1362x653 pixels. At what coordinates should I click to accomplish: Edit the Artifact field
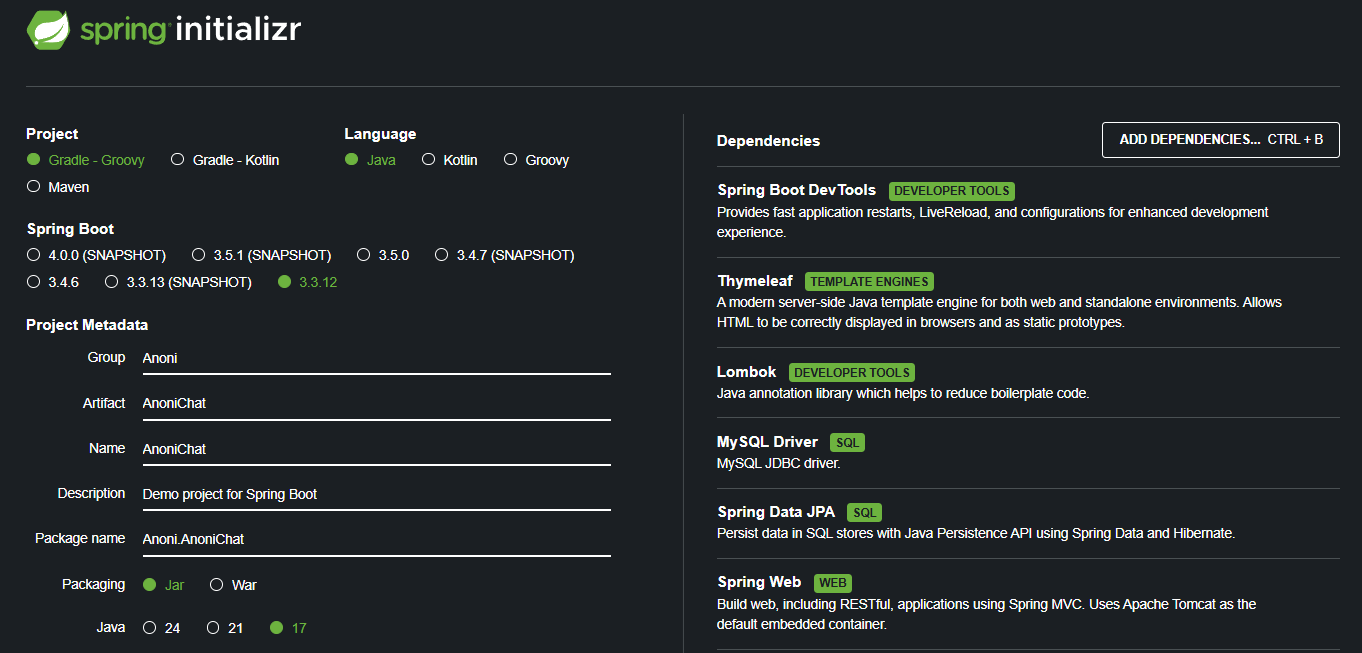tap(376, 403)
